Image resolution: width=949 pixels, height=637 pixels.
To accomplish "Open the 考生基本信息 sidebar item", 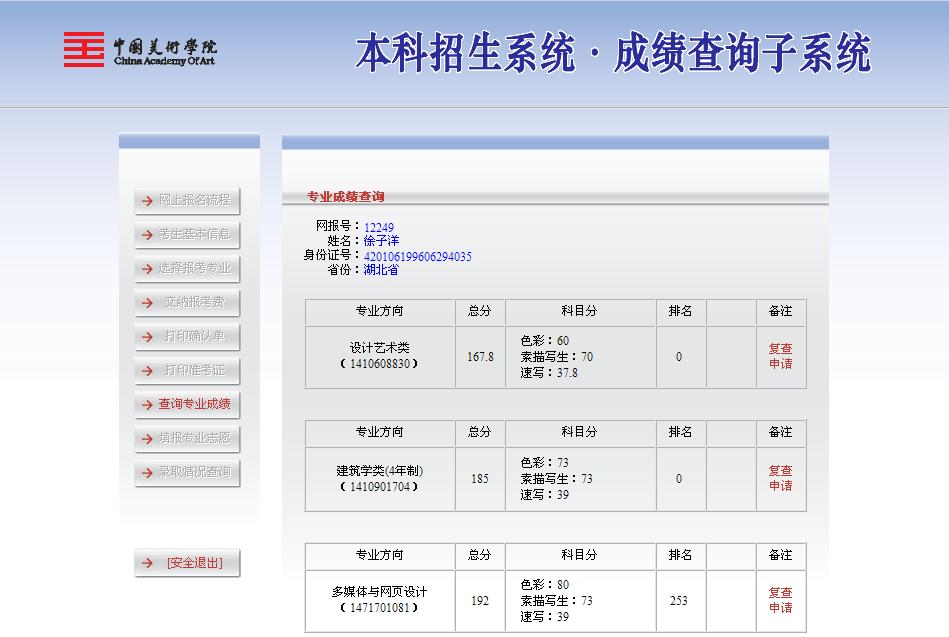I will 187,234.
